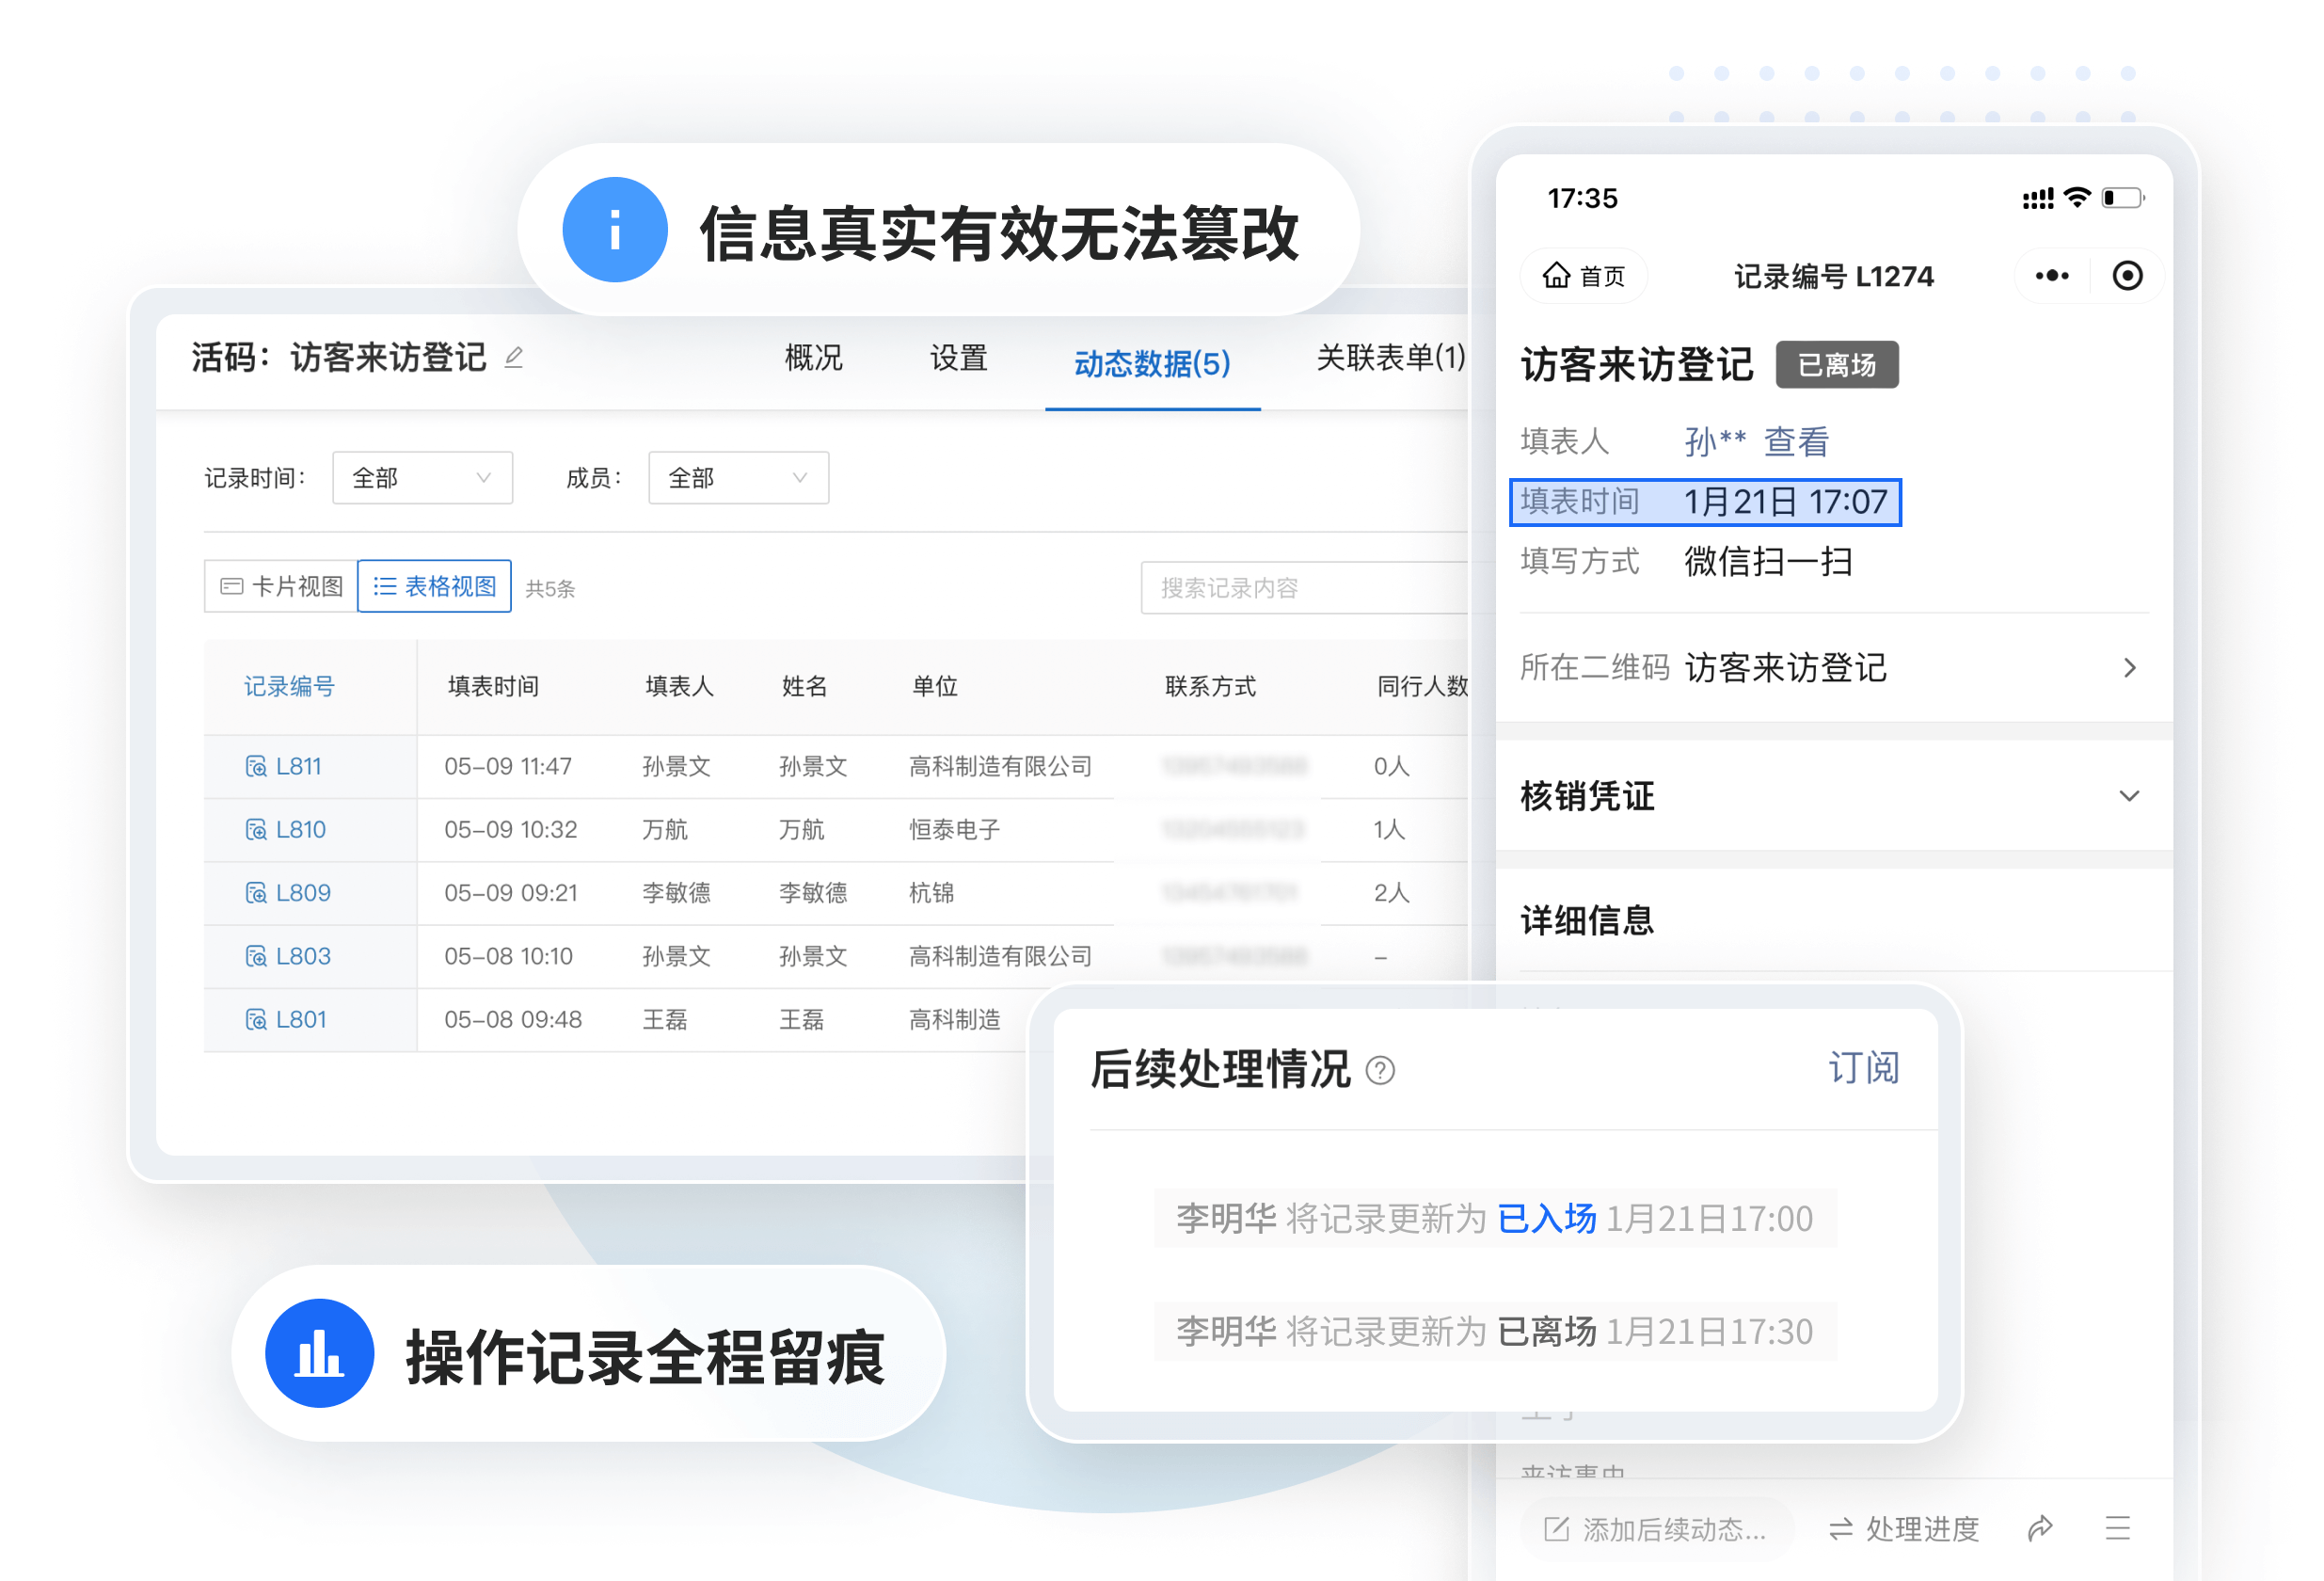The image size is (2324, 1581).
Task: Tap the 处理进度 button
Action: tap(1904, 1528)
